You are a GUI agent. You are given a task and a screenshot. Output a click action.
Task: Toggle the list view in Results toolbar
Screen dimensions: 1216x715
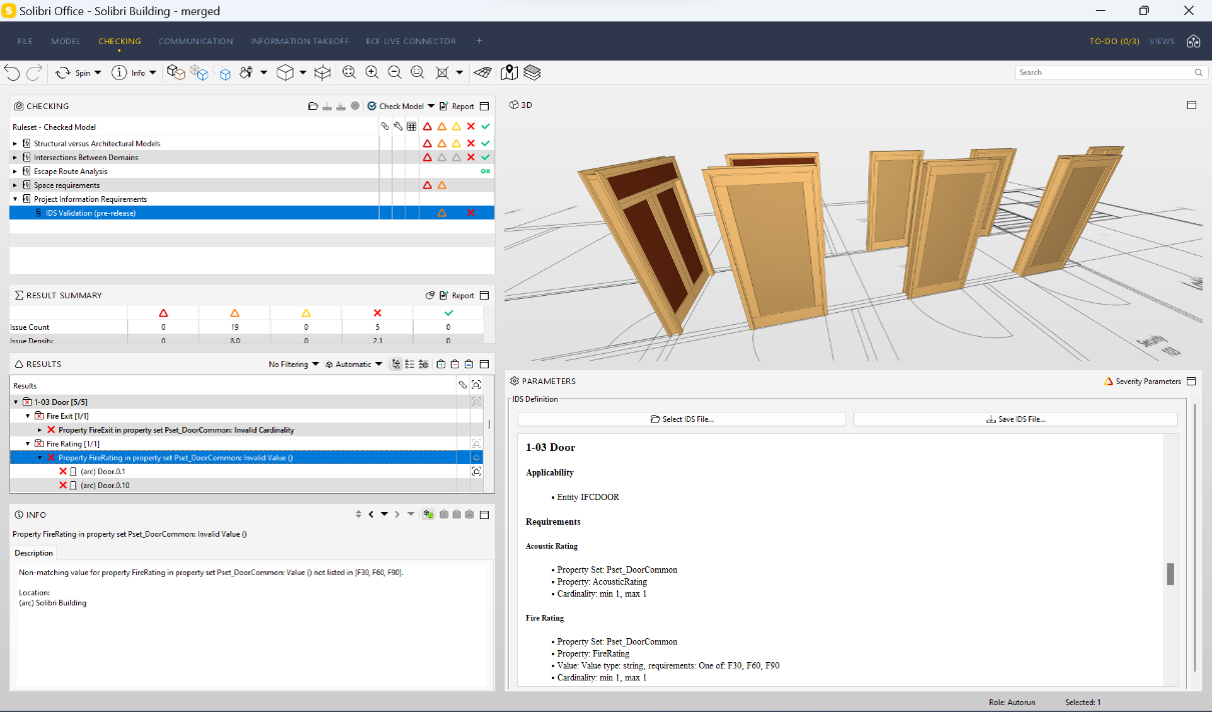point(410,364)
